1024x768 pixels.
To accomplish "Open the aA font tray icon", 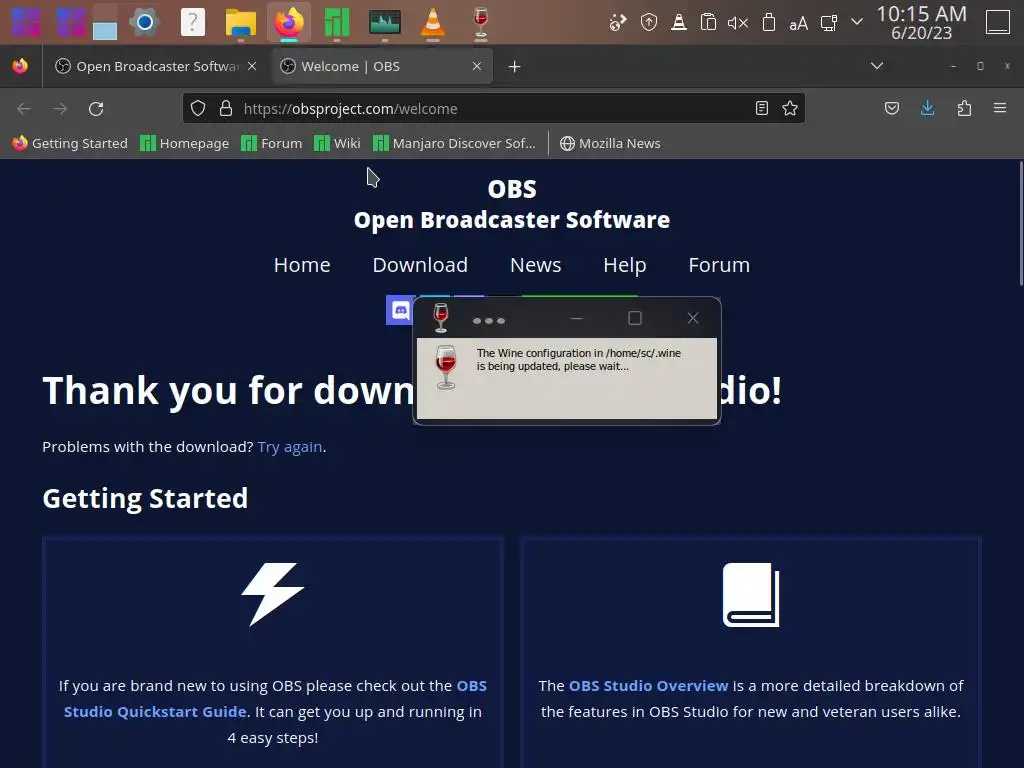I will click(798, 24).
